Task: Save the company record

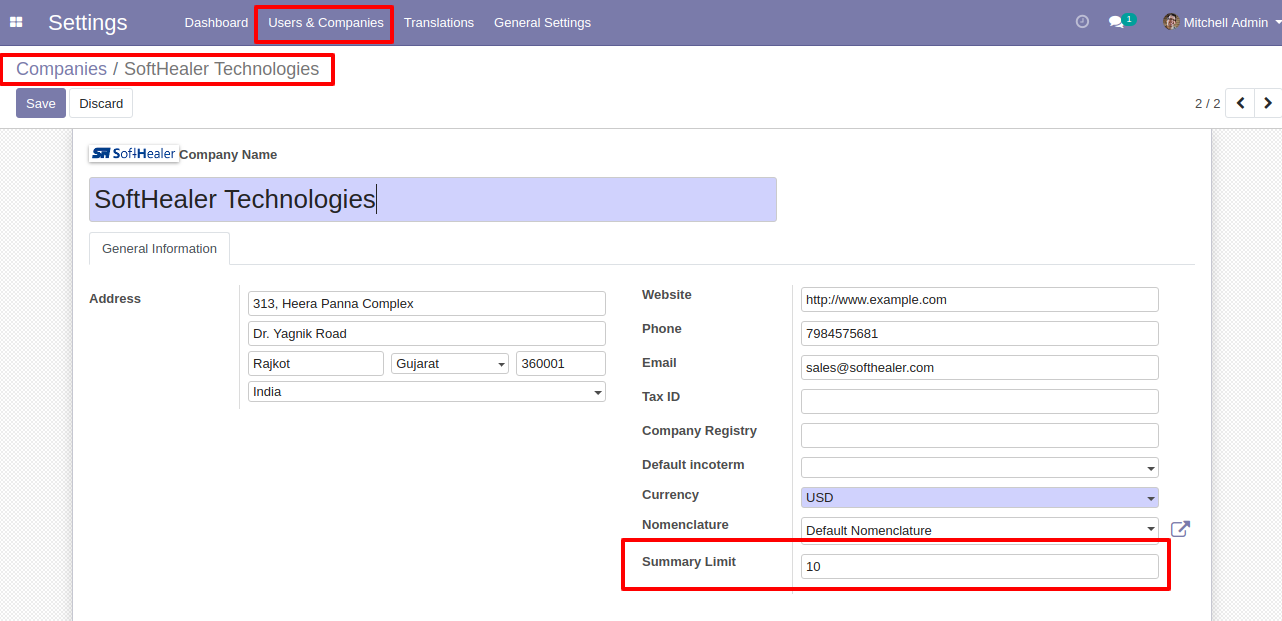Action: coord(41,103)
